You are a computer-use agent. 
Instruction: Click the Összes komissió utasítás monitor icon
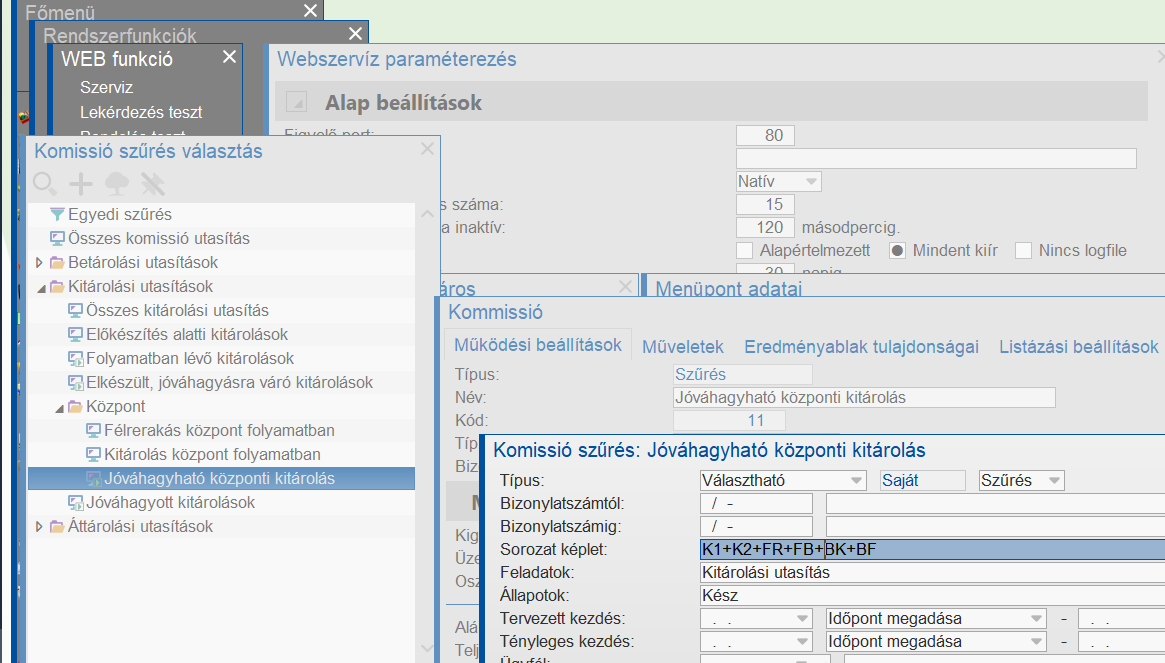pyautogui.click(x=57, y=238)
